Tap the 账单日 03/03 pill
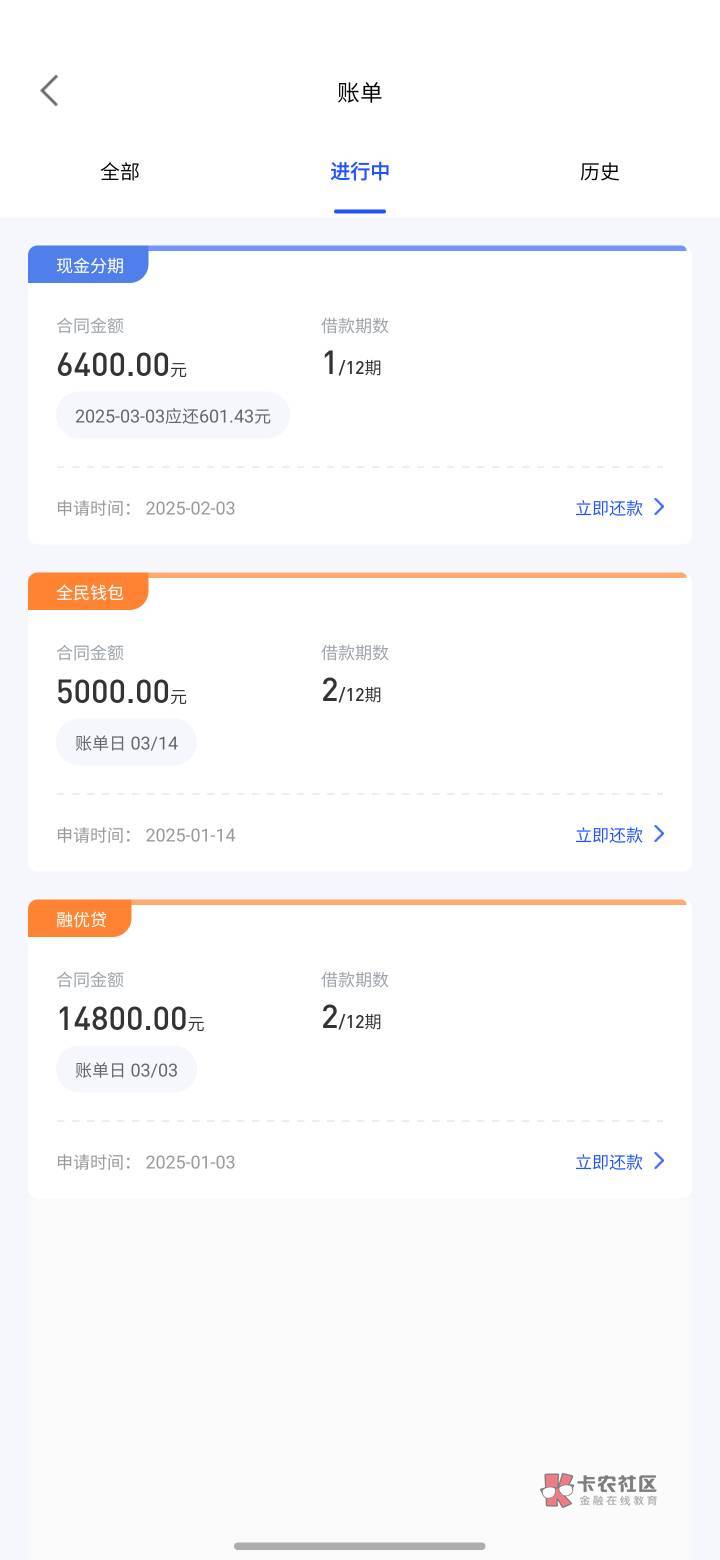 pyautogui.click(x=126, y=1069)
